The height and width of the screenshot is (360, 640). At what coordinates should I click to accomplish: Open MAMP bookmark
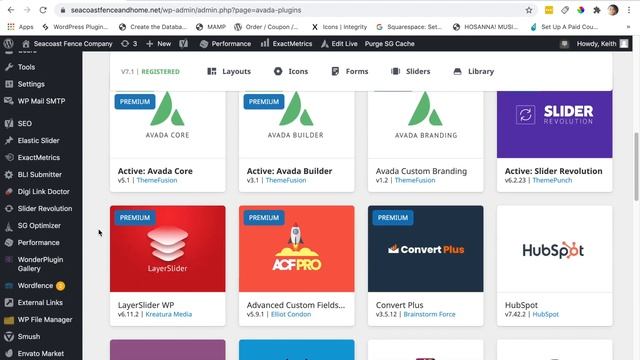(x=211, y=27)
